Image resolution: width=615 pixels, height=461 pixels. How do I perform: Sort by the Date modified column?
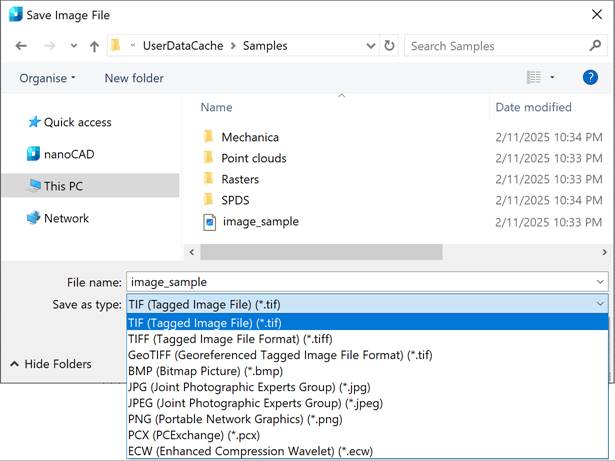coord(533,107)
